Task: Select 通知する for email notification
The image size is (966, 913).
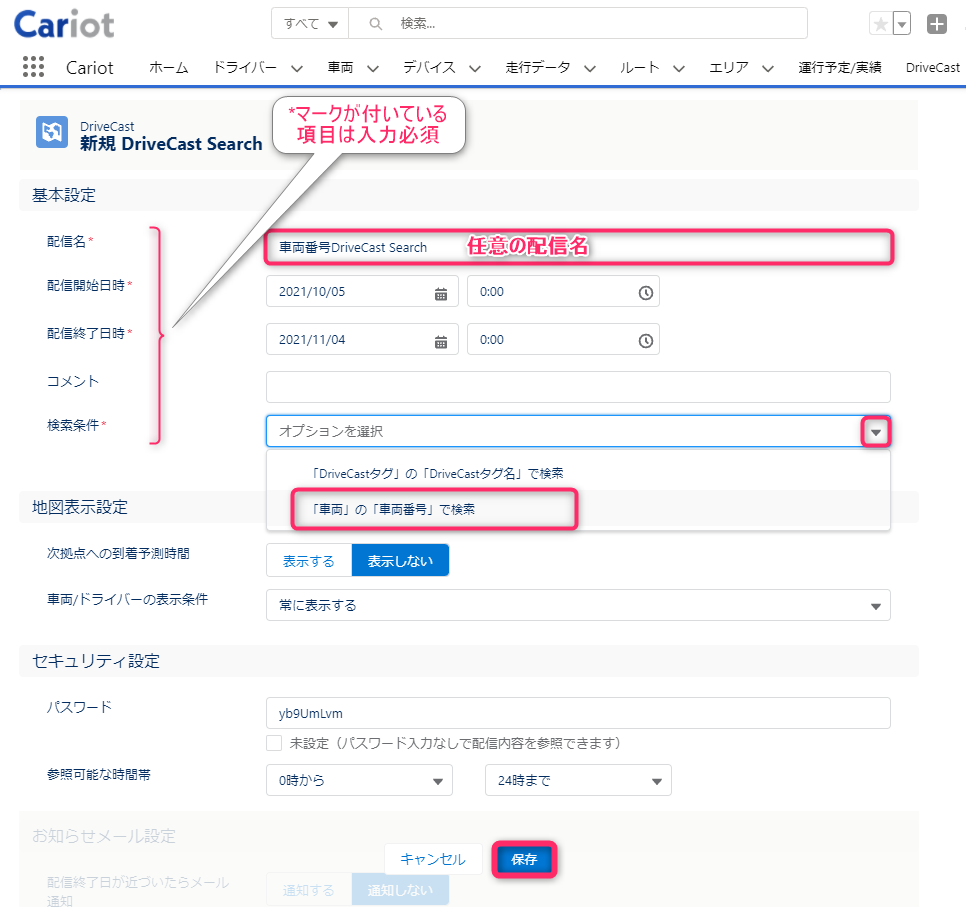Action: 309,890
